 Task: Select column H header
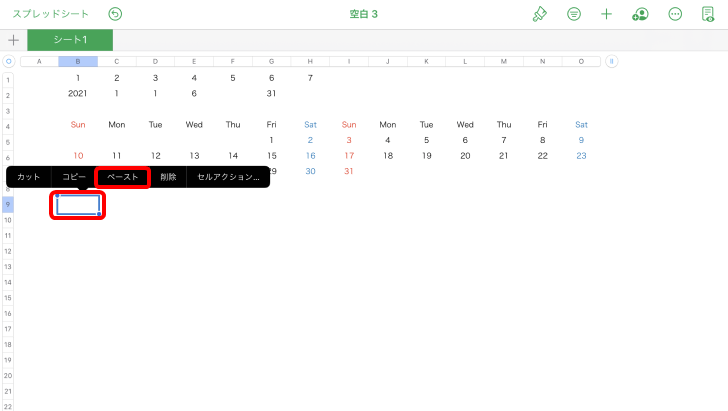(x=310, y=61)
